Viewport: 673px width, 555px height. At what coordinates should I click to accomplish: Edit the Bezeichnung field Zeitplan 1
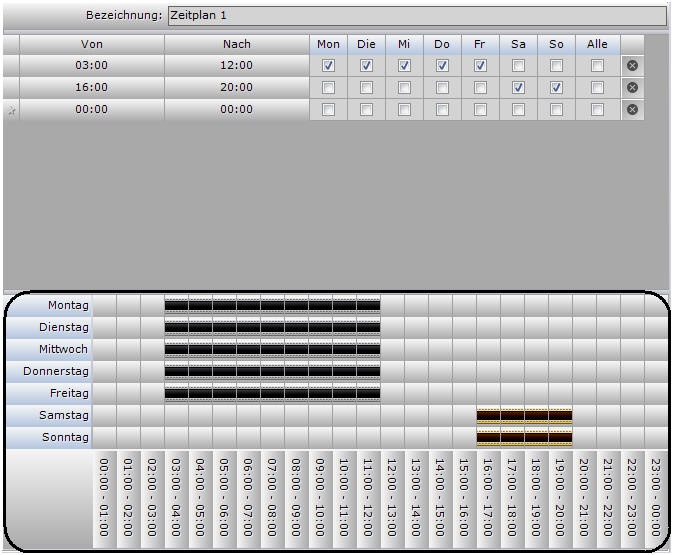tap(416, 16)
